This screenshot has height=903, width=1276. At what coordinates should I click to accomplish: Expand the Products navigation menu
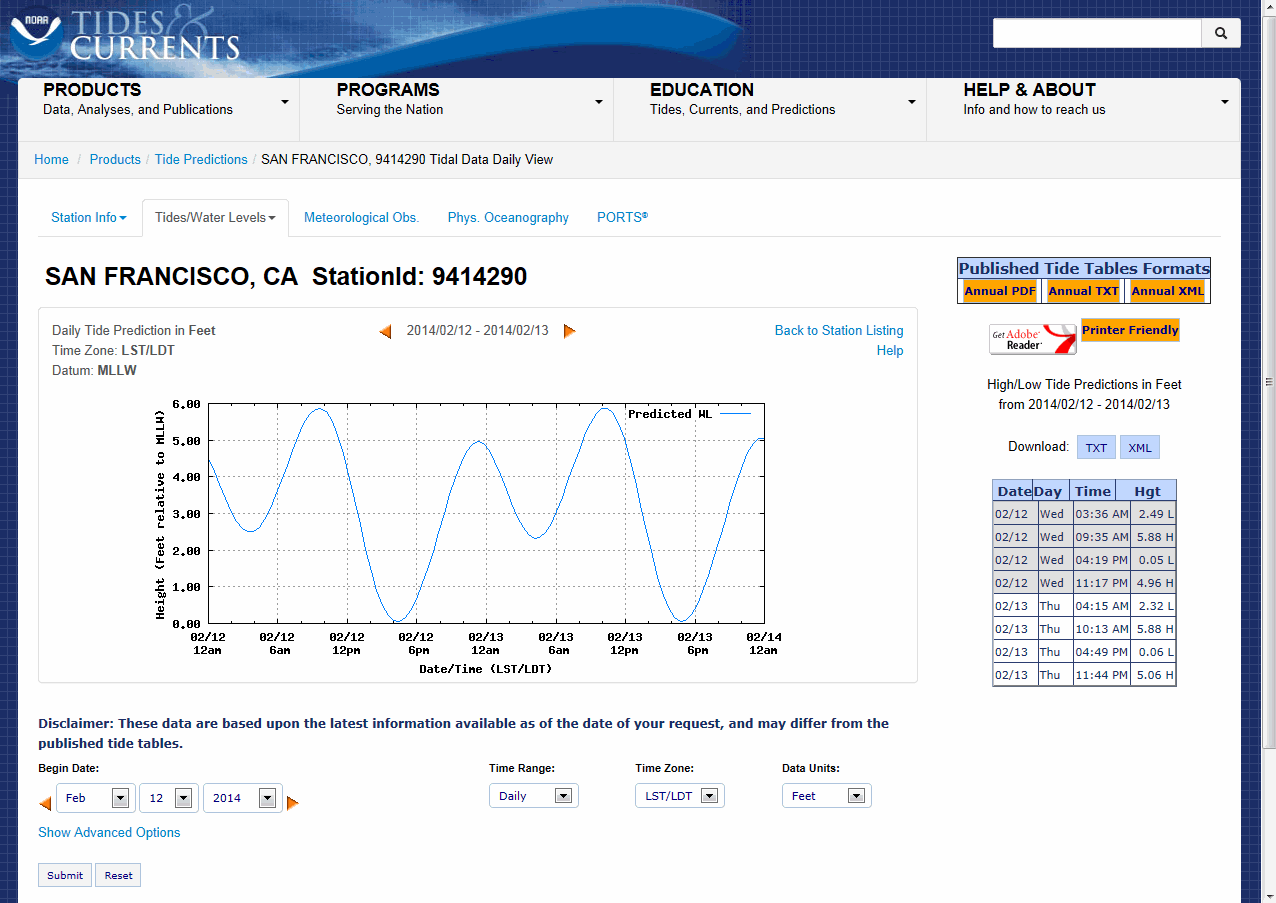point(158,99)
